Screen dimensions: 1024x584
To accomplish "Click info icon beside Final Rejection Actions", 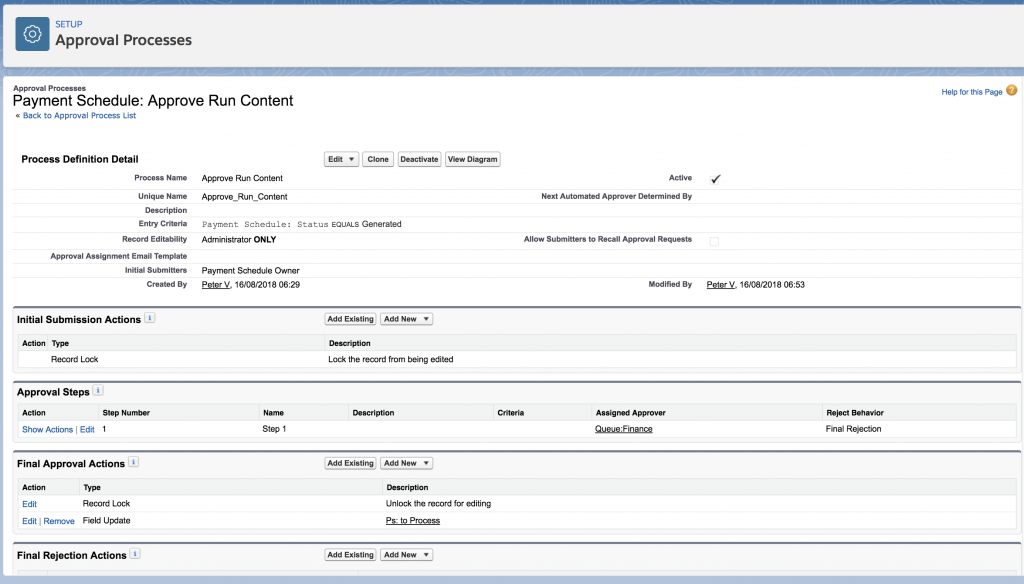I will pos(136,554).
